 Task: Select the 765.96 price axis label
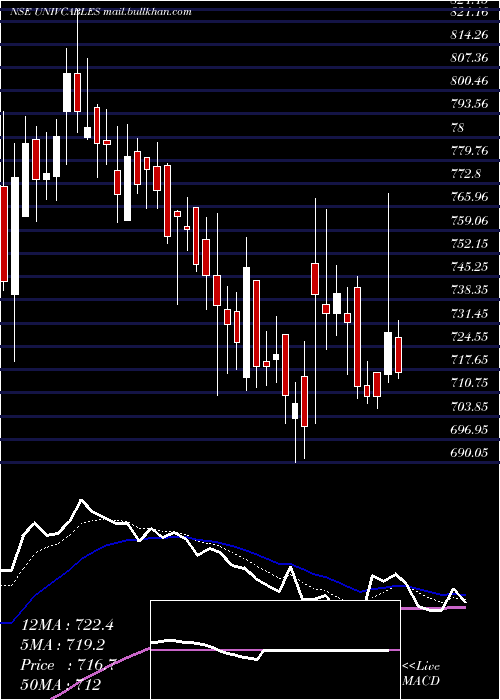[469, 197]
